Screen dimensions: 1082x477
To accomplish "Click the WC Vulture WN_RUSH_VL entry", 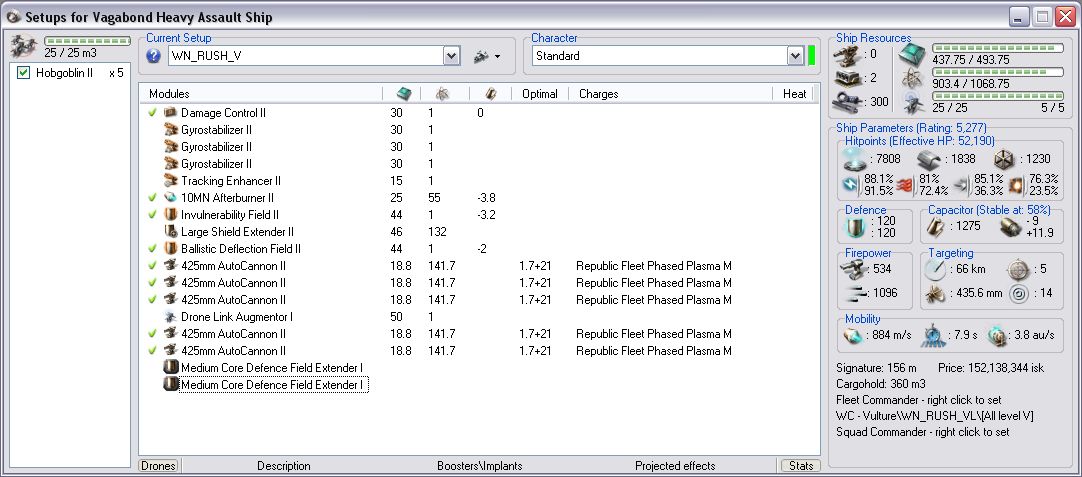I will point(934,416).
